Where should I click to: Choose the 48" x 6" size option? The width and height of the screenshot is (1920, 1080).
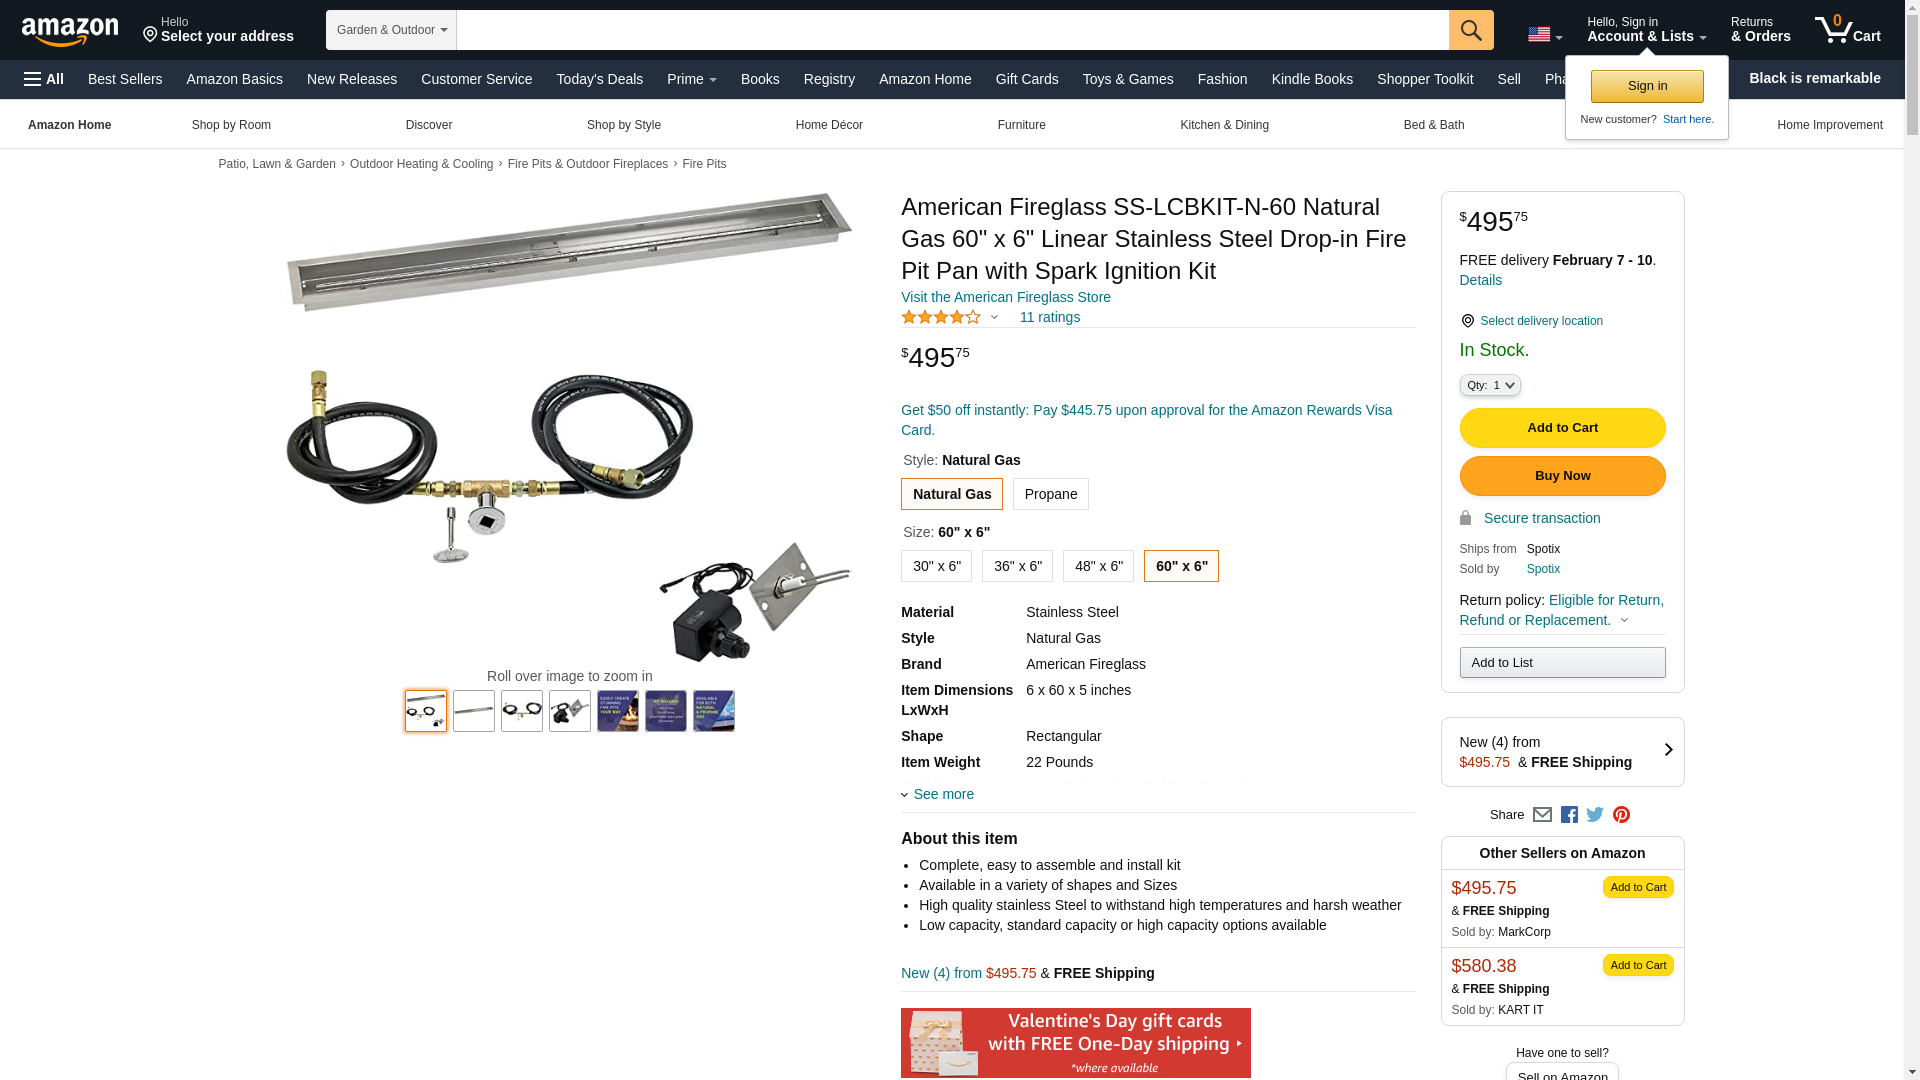tap(1098, 566)
